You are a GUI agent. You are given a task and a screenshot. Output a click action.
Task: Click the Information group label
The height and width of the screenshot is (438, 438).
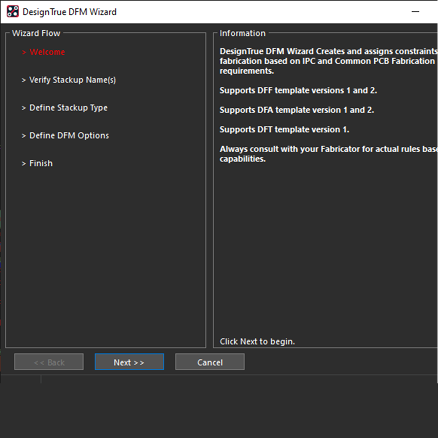pos(243,33)
